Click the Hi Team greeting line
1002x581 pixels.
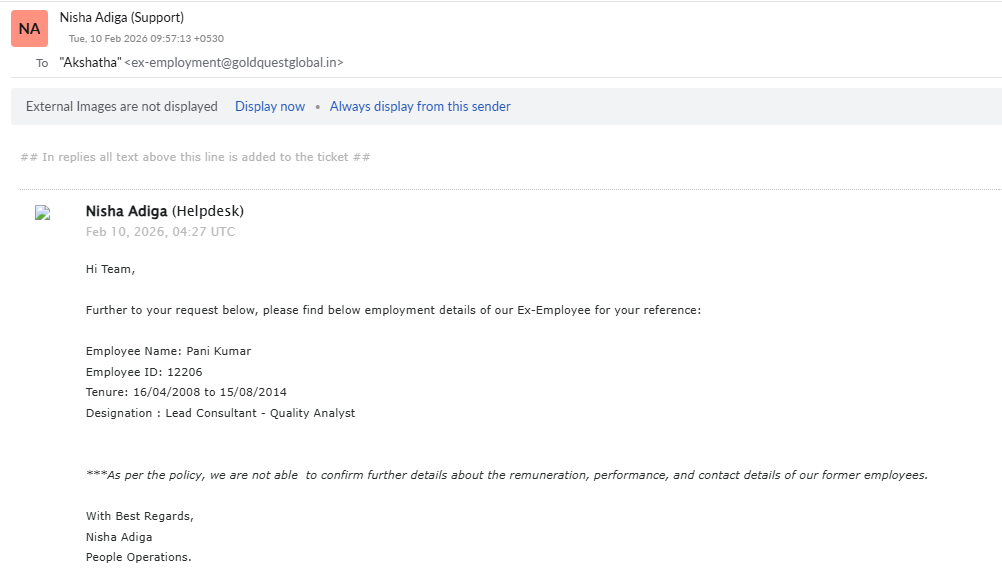110,269
